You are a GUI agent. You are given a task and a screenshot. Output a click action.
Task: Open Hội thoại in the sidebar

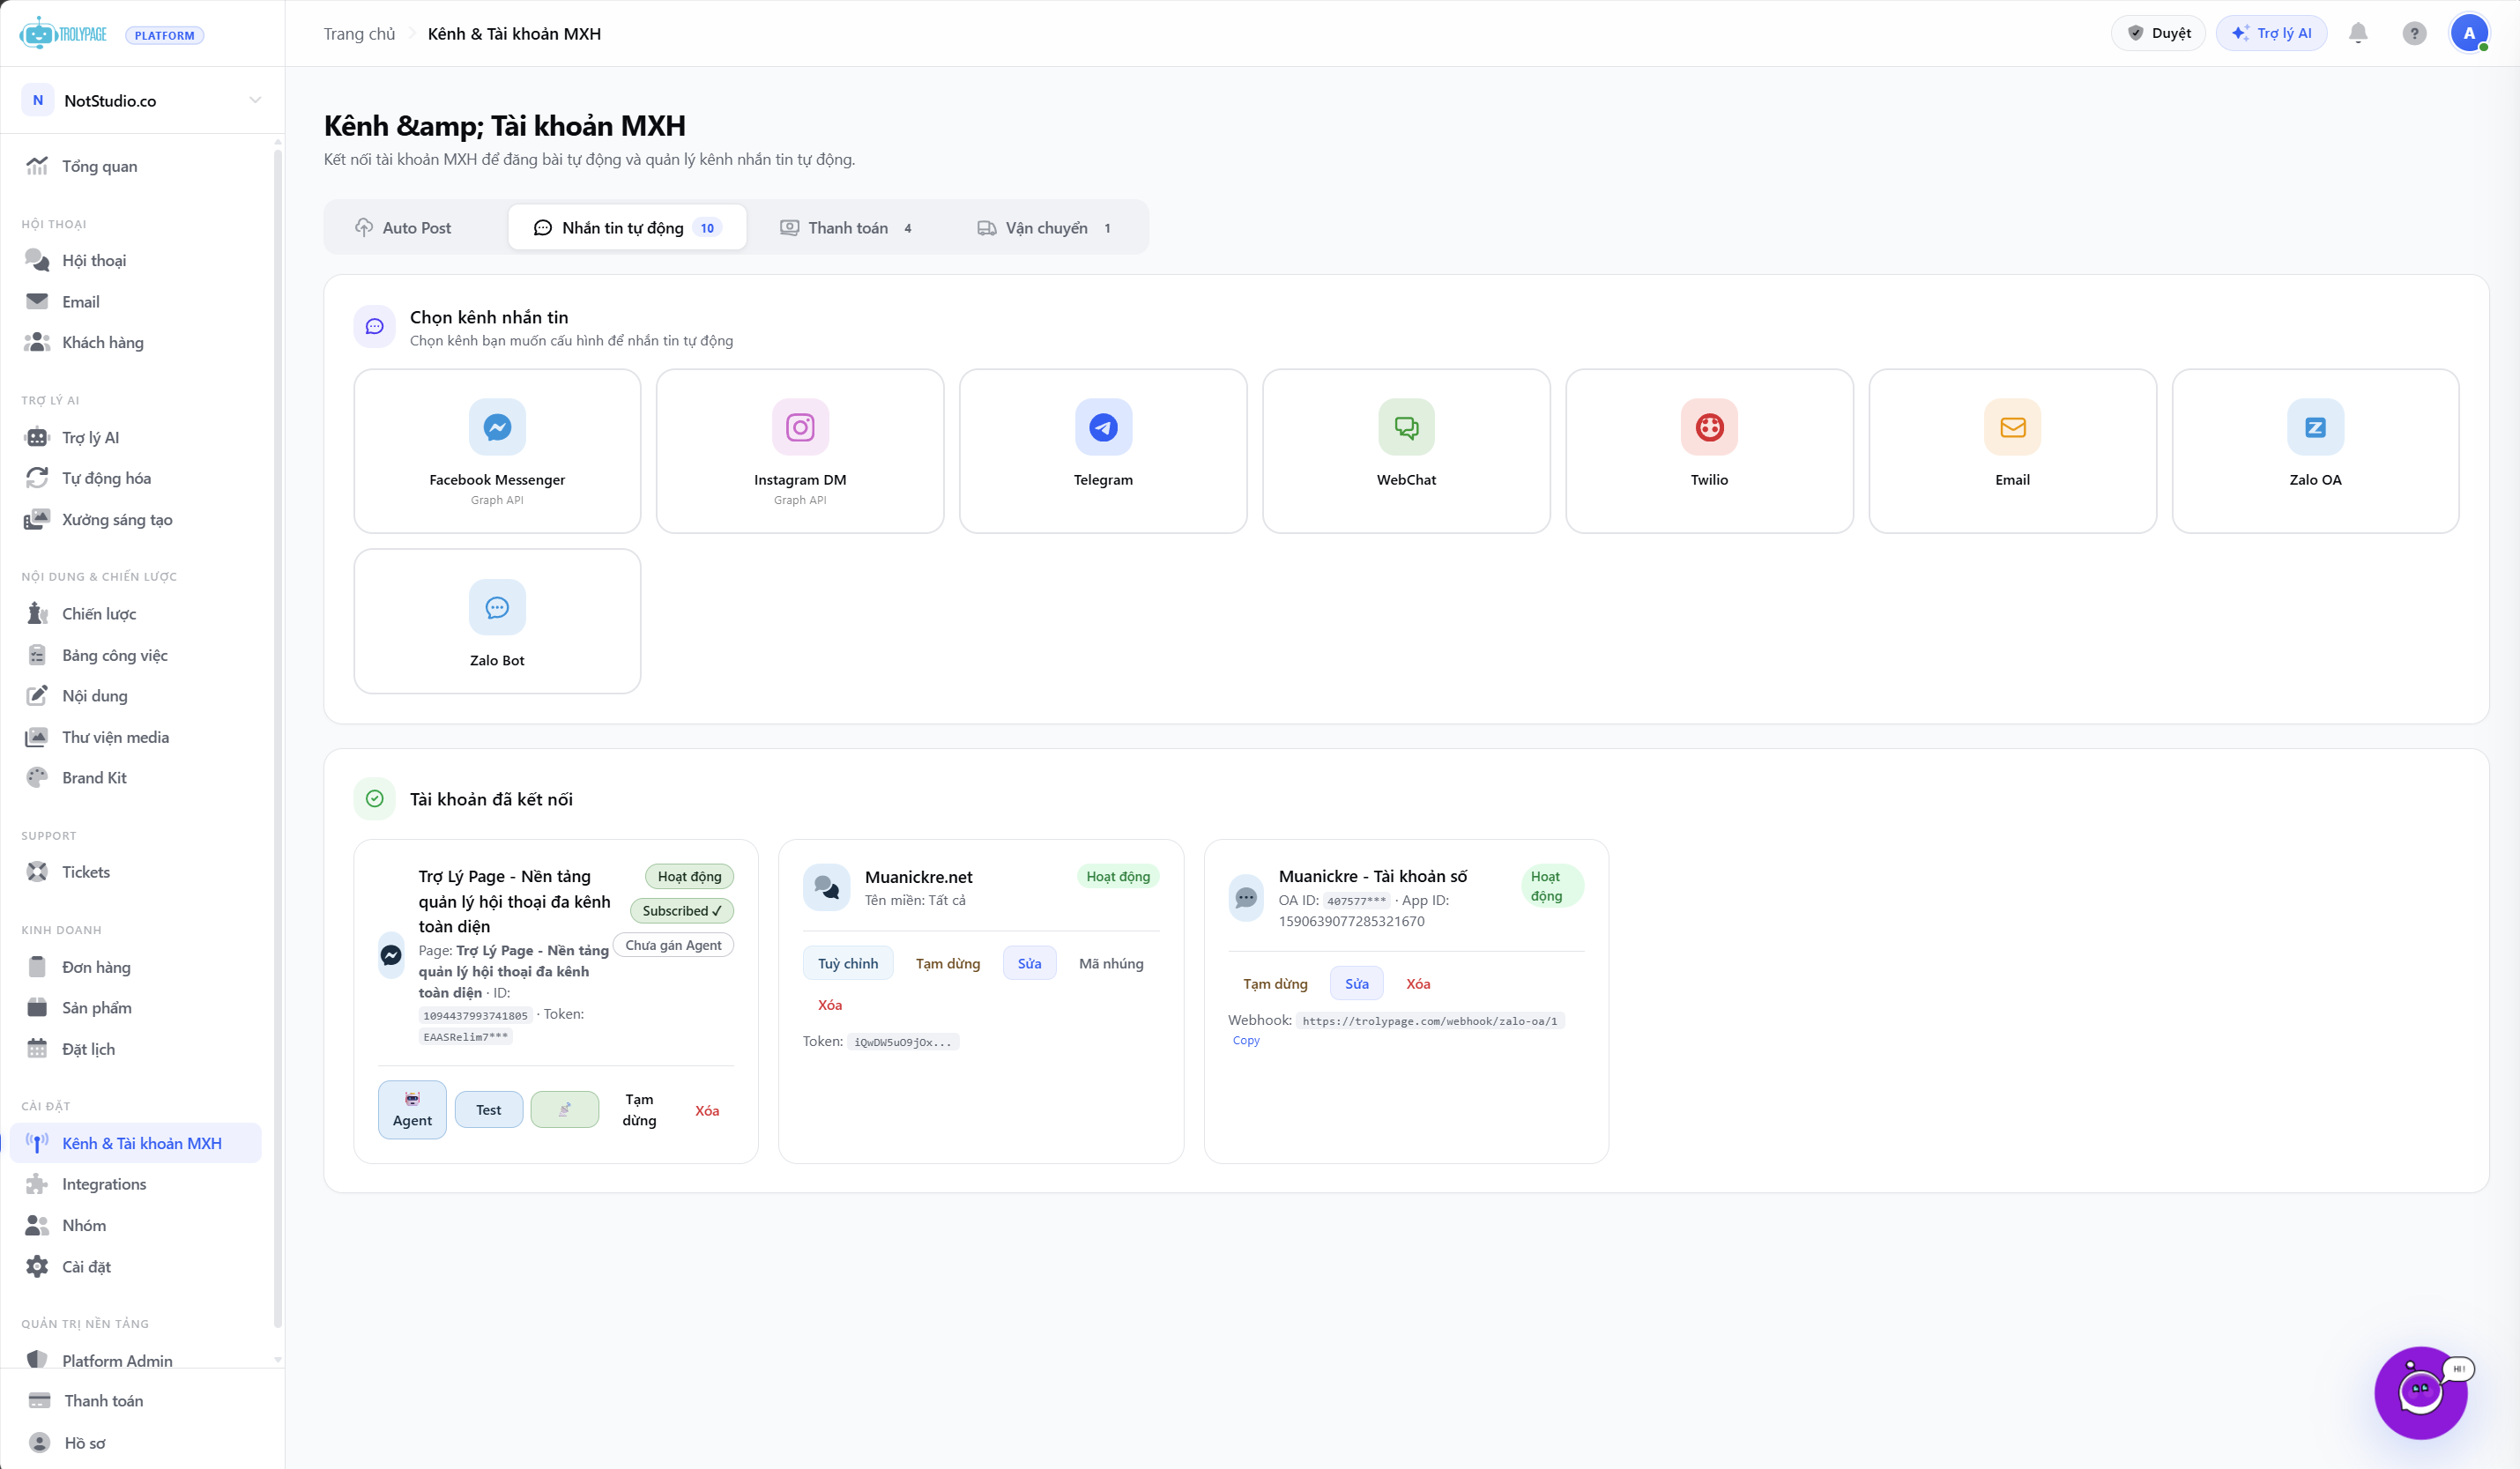tap(136, 260)
